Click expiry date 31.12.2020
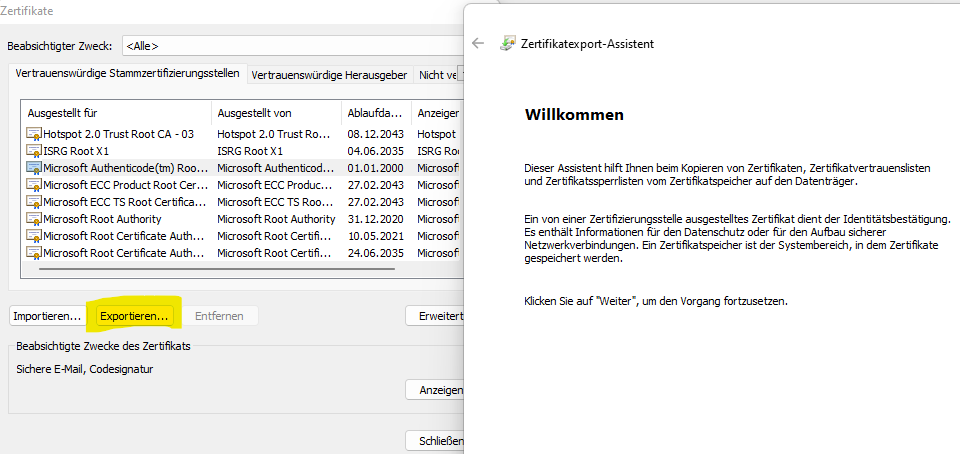The width and height of the screenshot is (960, 454). tap(376, 218)
